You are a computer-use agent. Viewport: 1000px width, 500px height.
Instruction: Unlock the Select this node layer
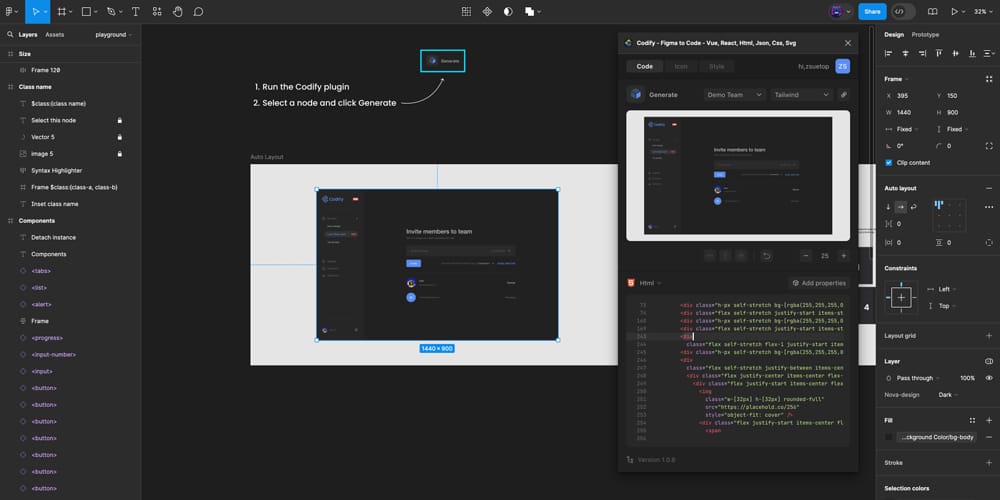tap(119, 120)
